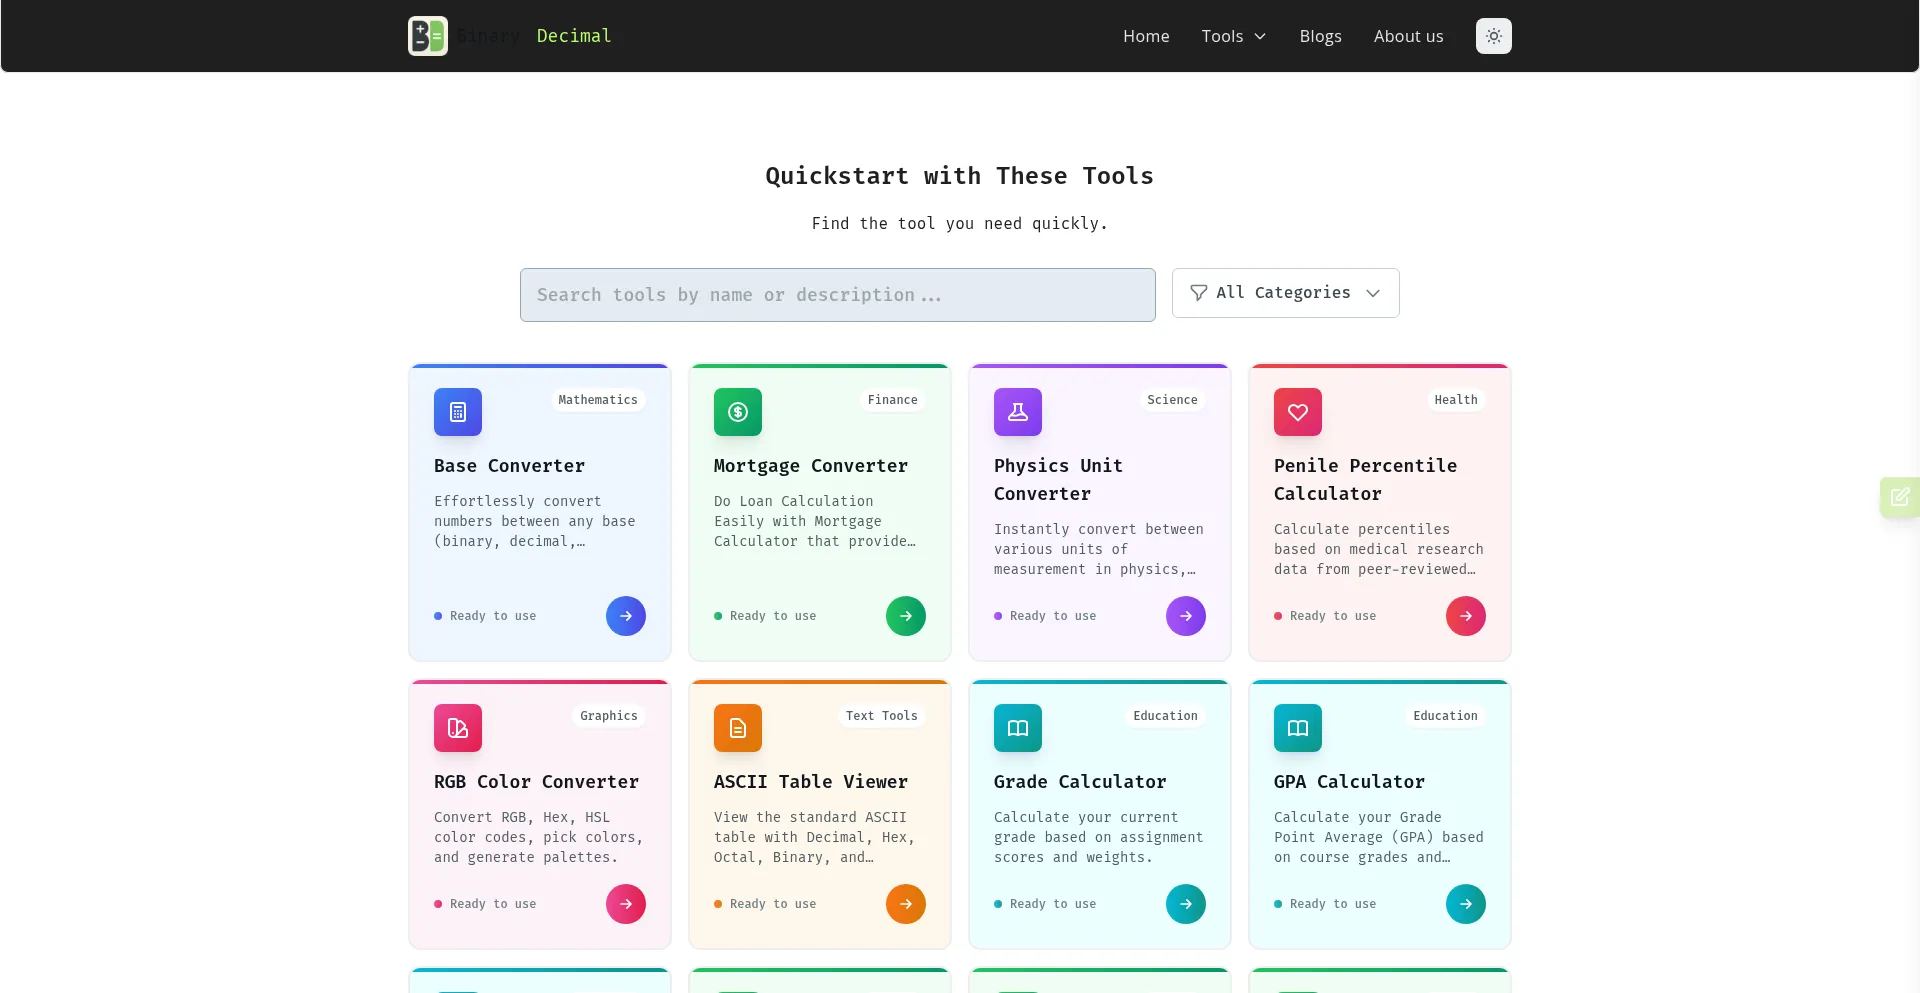
Task: Click the Binary Decimal logo icon
Action: click(x=428, y=36)
